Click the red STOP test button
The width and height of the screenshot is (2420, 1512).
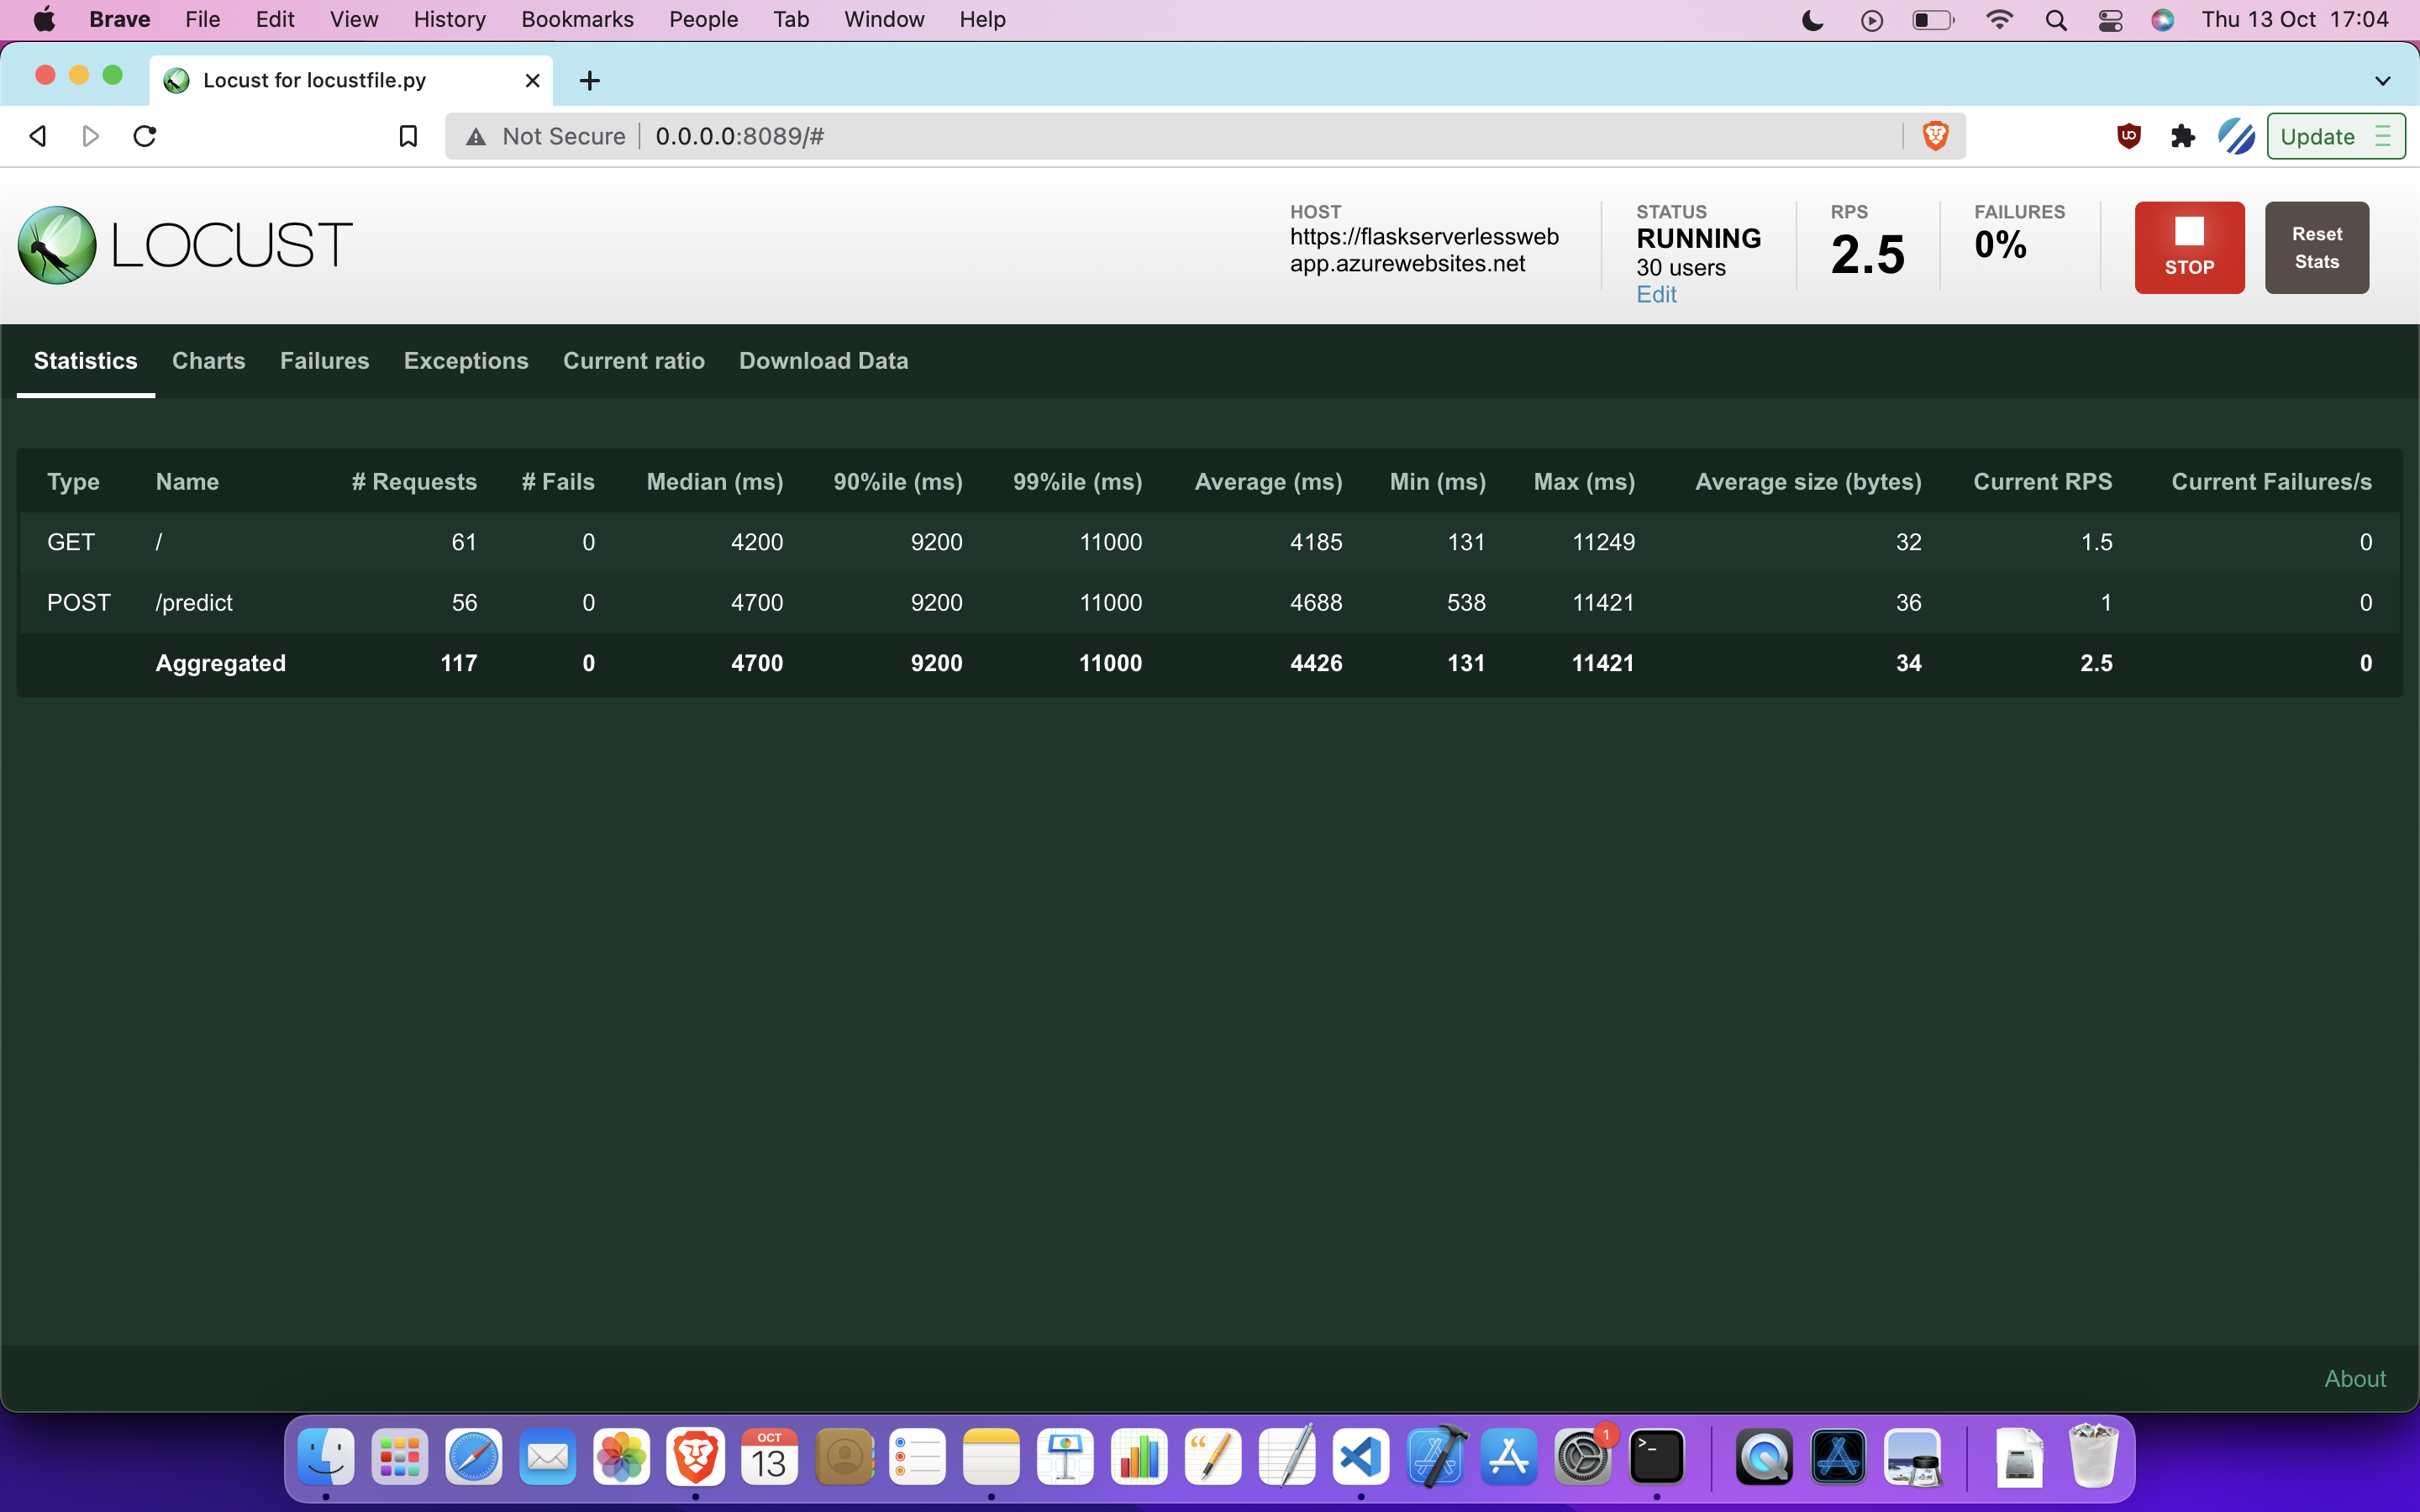point(2188,247)
